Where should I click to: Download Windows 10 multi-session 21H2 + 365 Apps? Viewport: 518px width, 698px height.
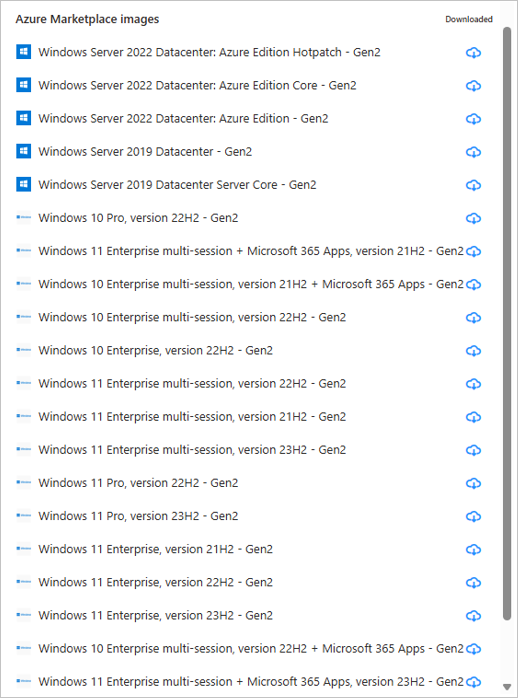473,284
